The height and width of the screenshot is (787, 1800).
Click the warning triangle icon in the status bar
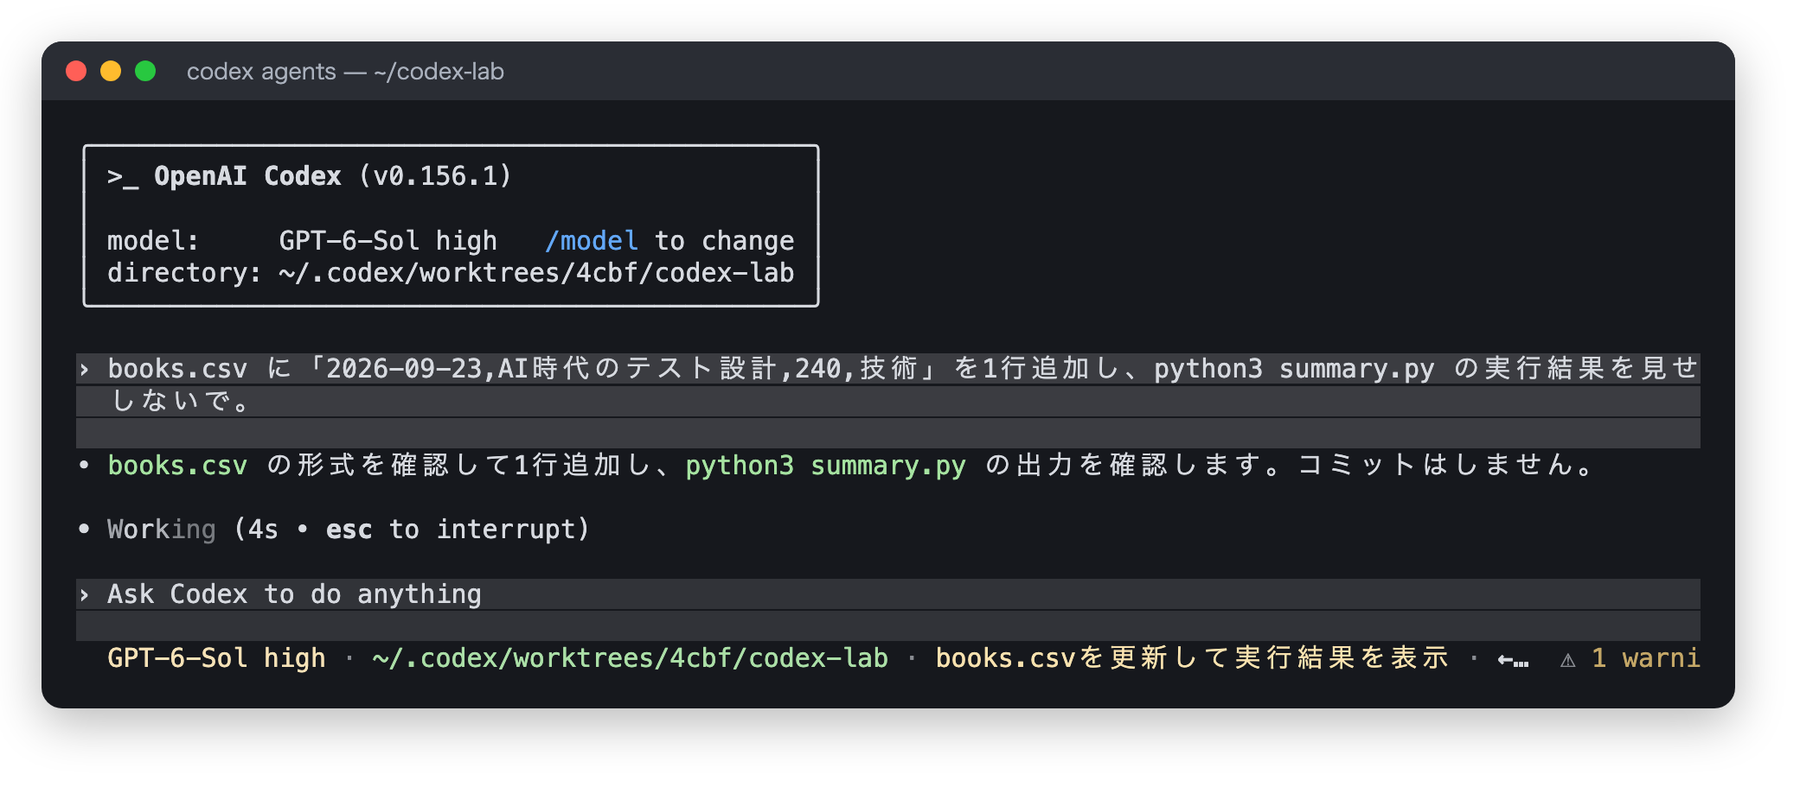tap(1568, 660)
